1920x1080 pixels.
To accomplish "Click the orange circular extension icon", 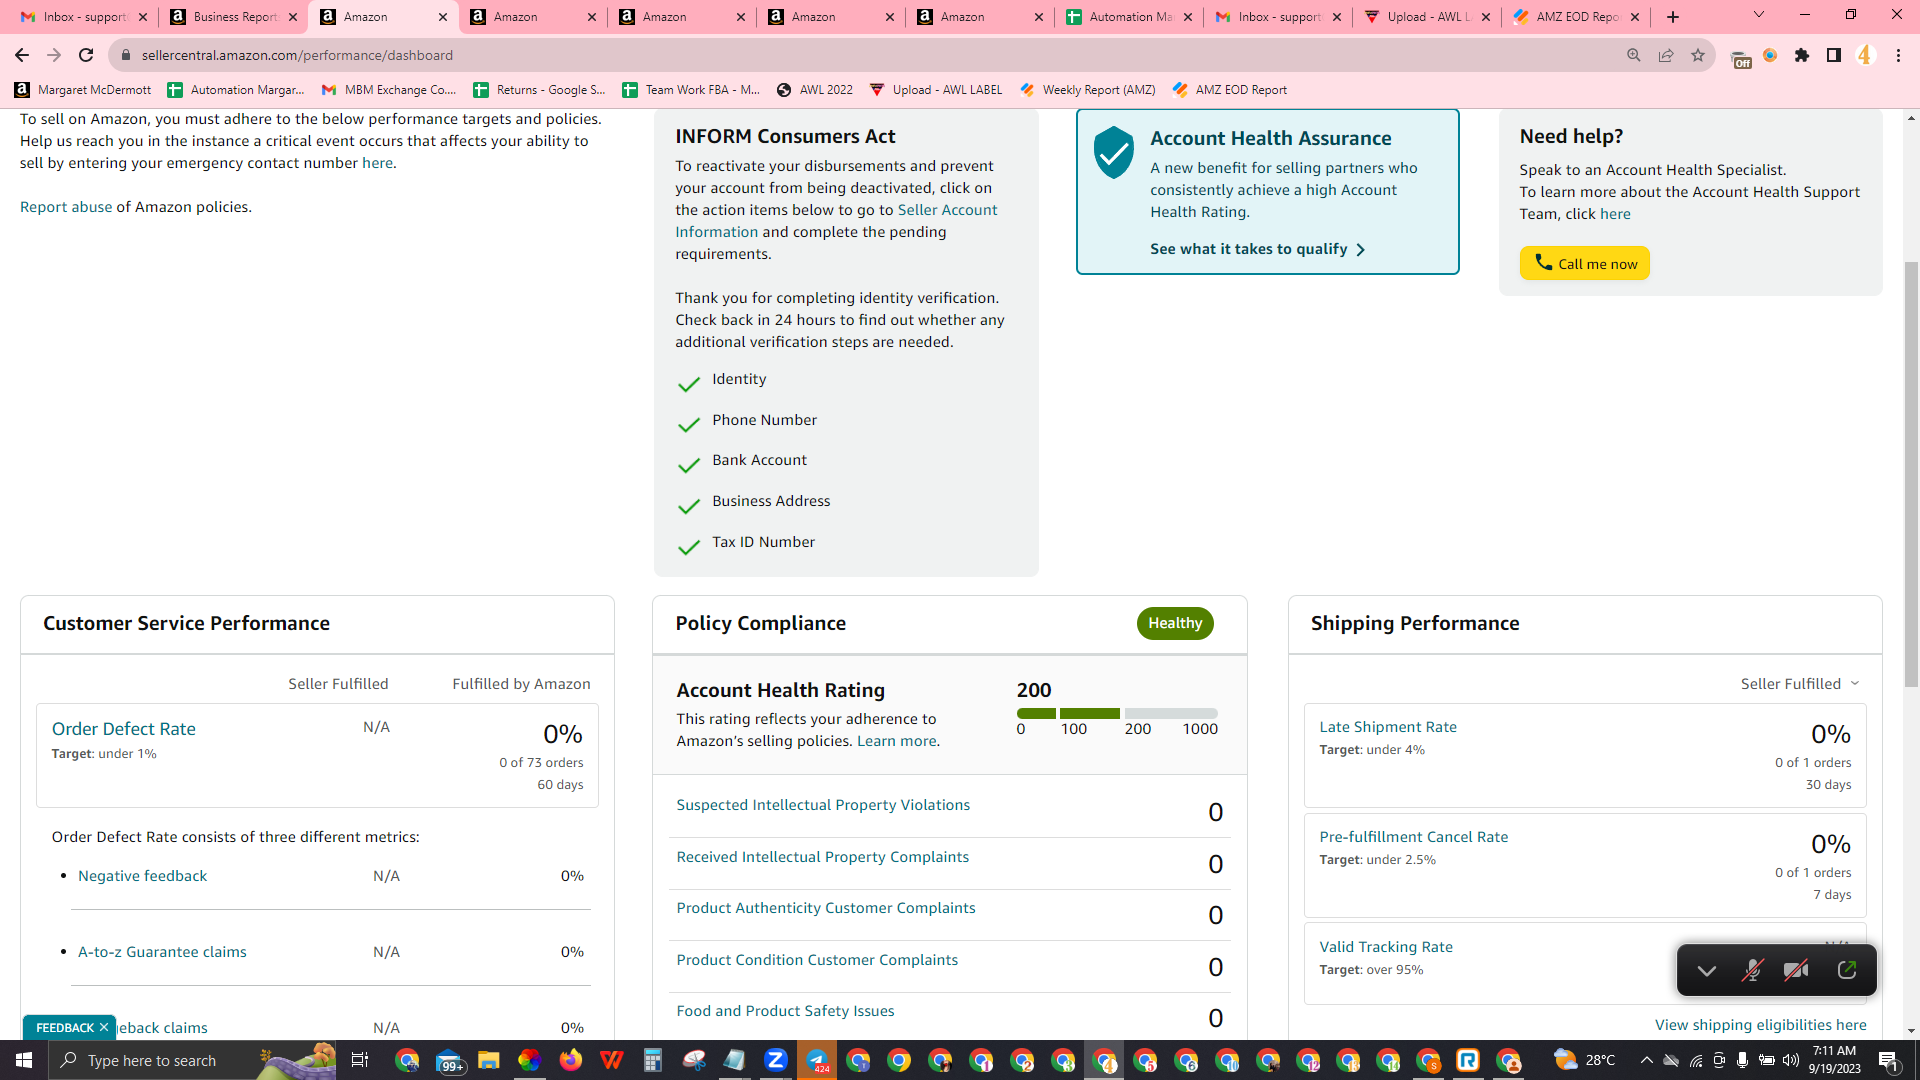I will [1770, 55].
